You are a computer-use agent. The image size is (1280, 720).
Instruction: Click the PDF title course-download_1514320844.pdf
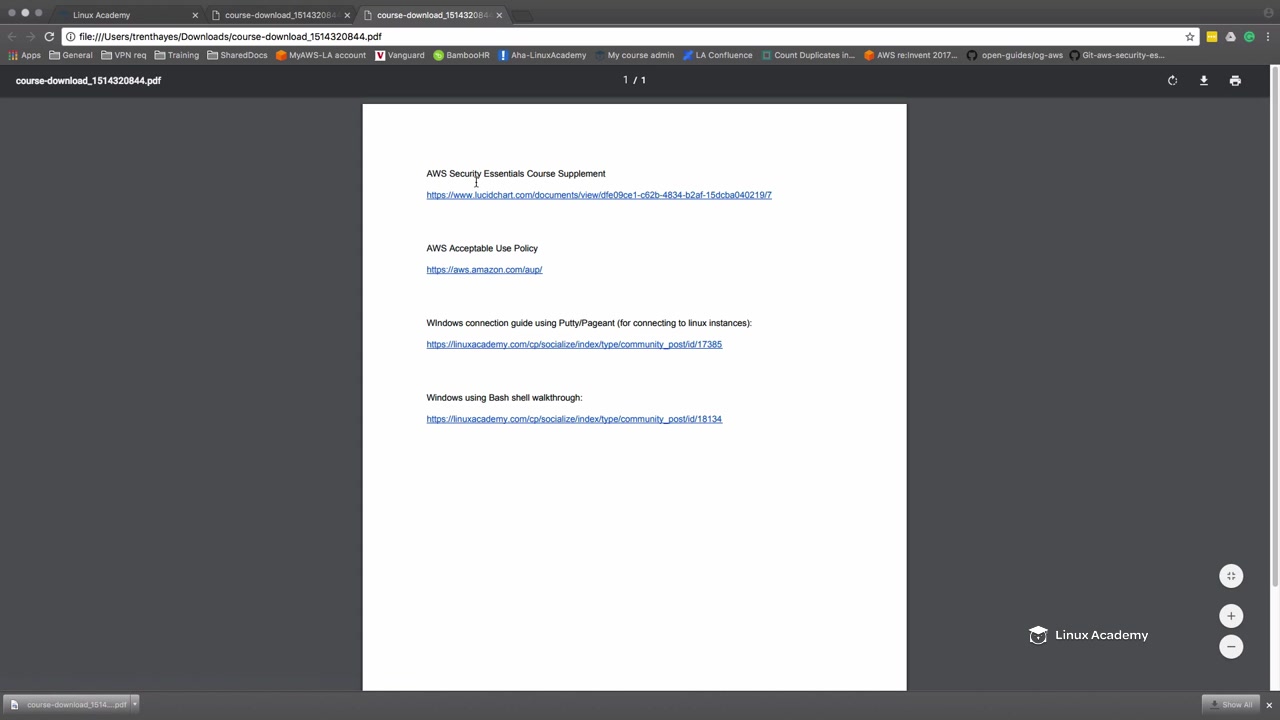tap(88, 81)
